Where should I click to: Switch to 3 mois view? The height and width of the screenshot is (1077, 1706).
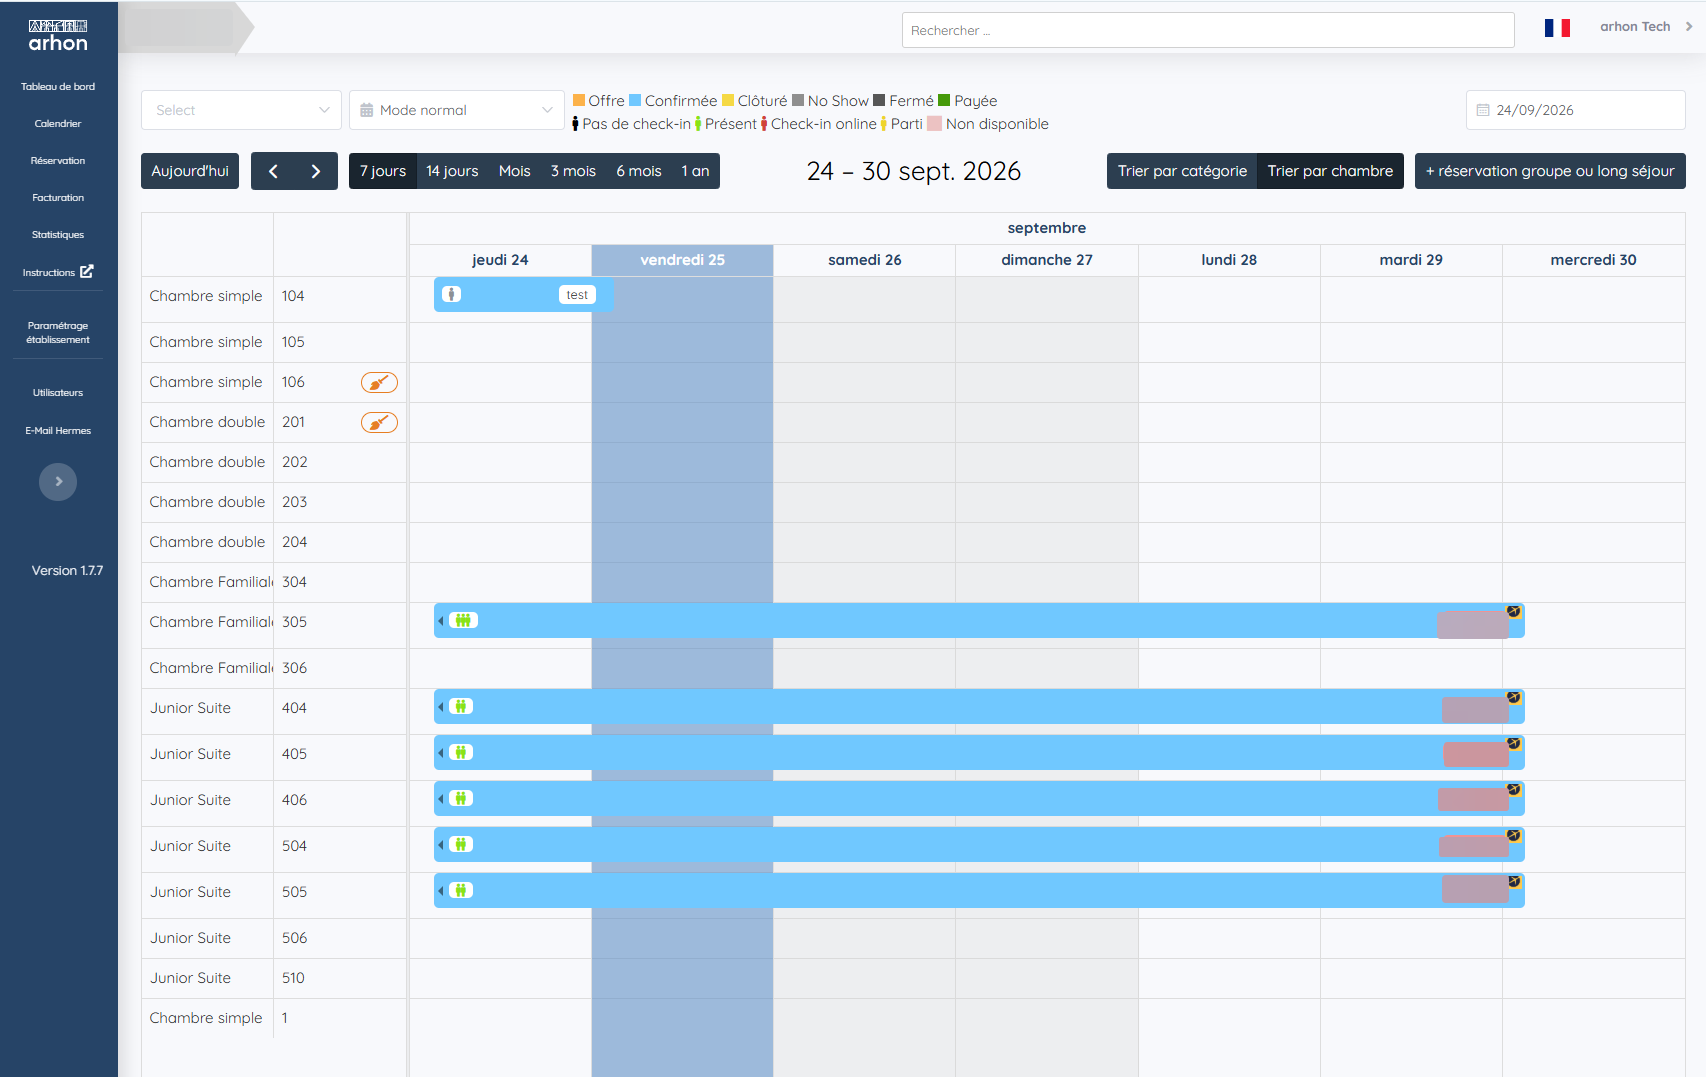573,171
